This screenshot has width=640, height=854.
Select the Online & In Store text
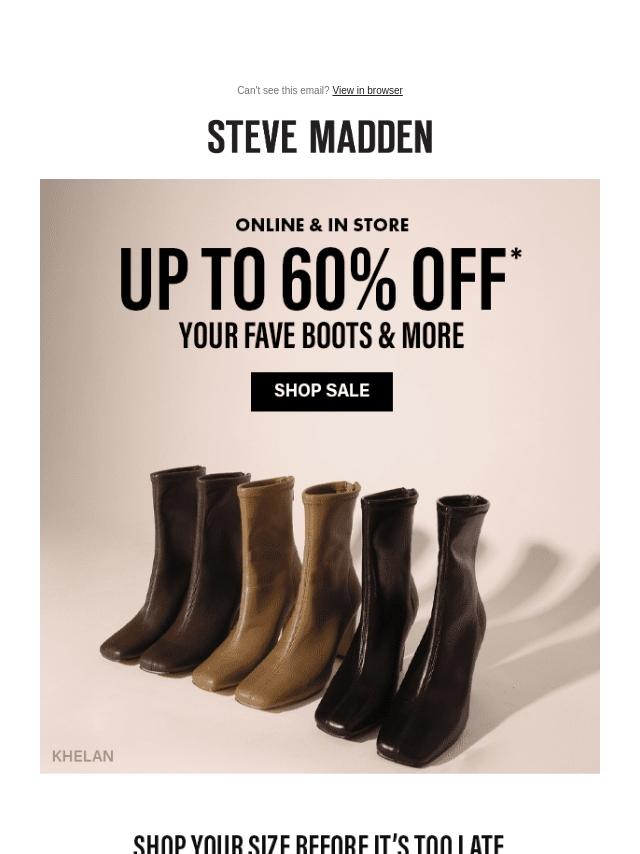pos(322,225)
